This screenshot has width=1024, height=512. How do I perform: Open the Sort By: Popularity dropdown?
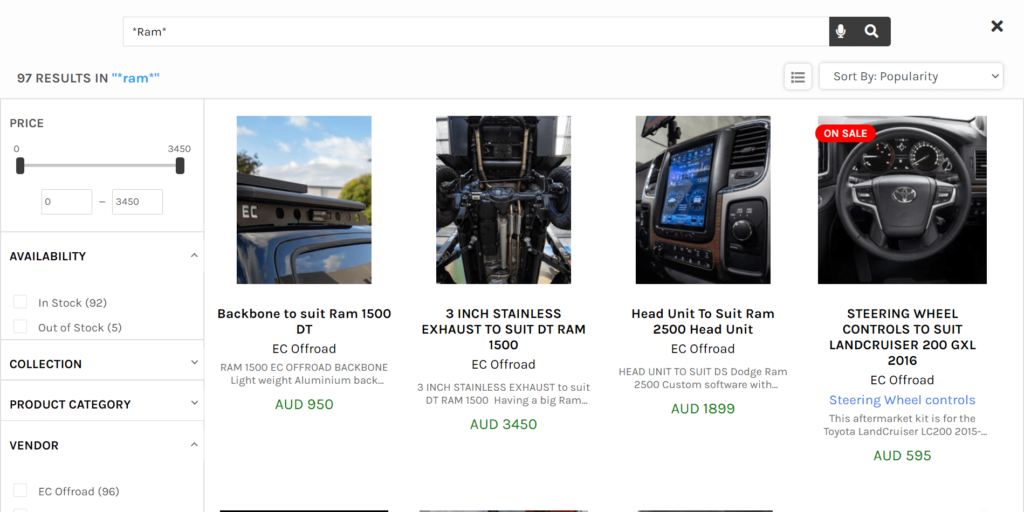coord(911,76)
